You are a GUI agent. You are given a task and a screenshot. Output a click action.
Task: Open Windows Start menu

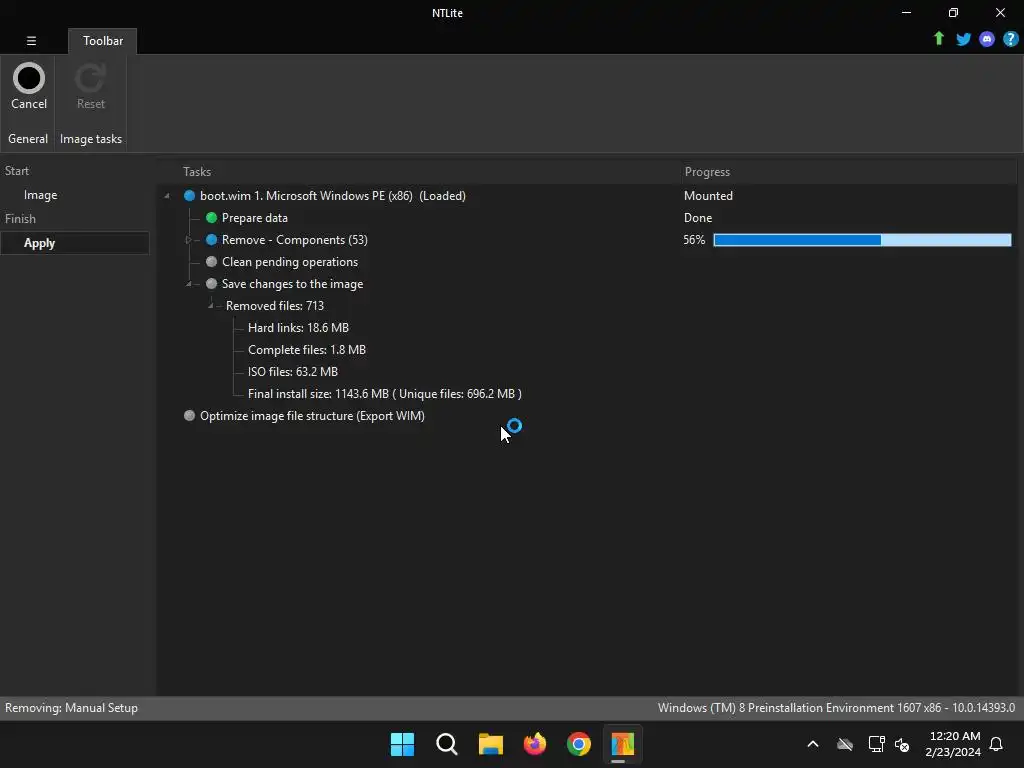click(402, 744)
